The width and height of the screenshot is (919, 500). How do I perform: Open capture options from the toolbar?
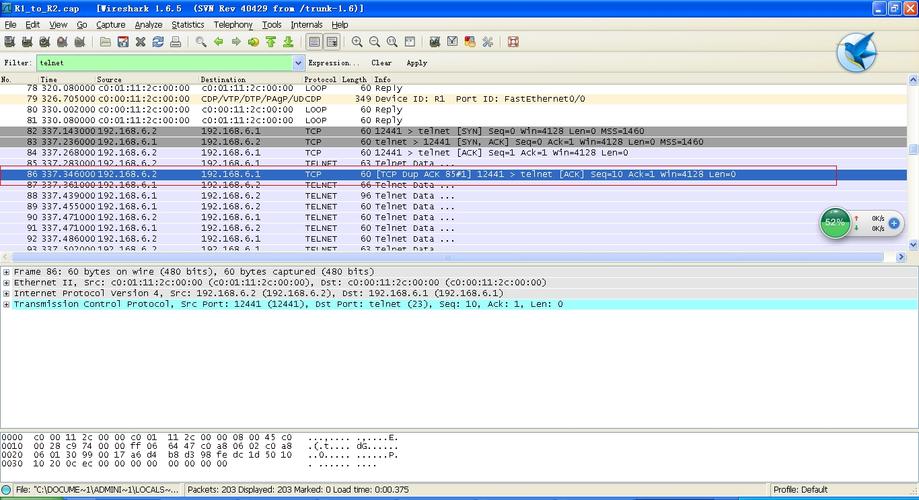click(27, 42)
